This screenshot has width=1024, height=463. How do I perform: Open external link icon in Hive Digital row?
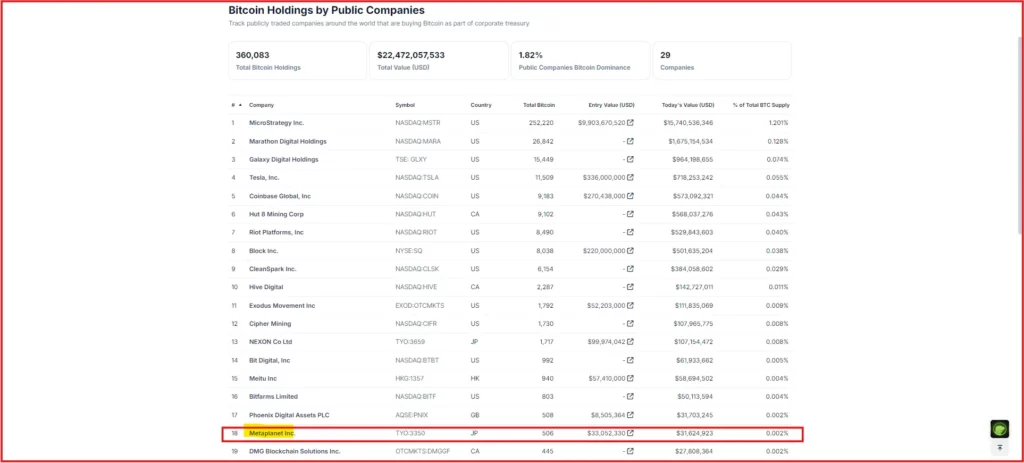(x=630, y=287)
